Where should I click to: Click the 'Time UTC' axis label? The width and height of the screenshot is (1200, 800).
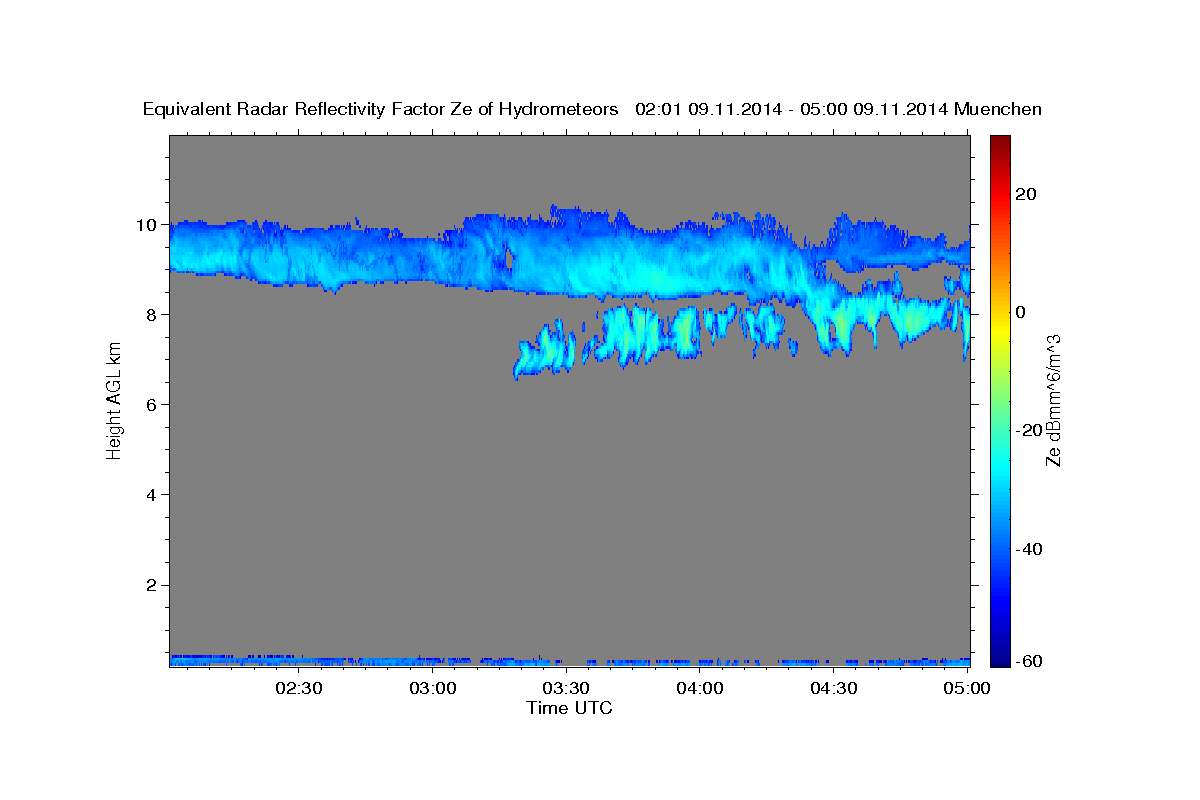[x=569, y=709]
